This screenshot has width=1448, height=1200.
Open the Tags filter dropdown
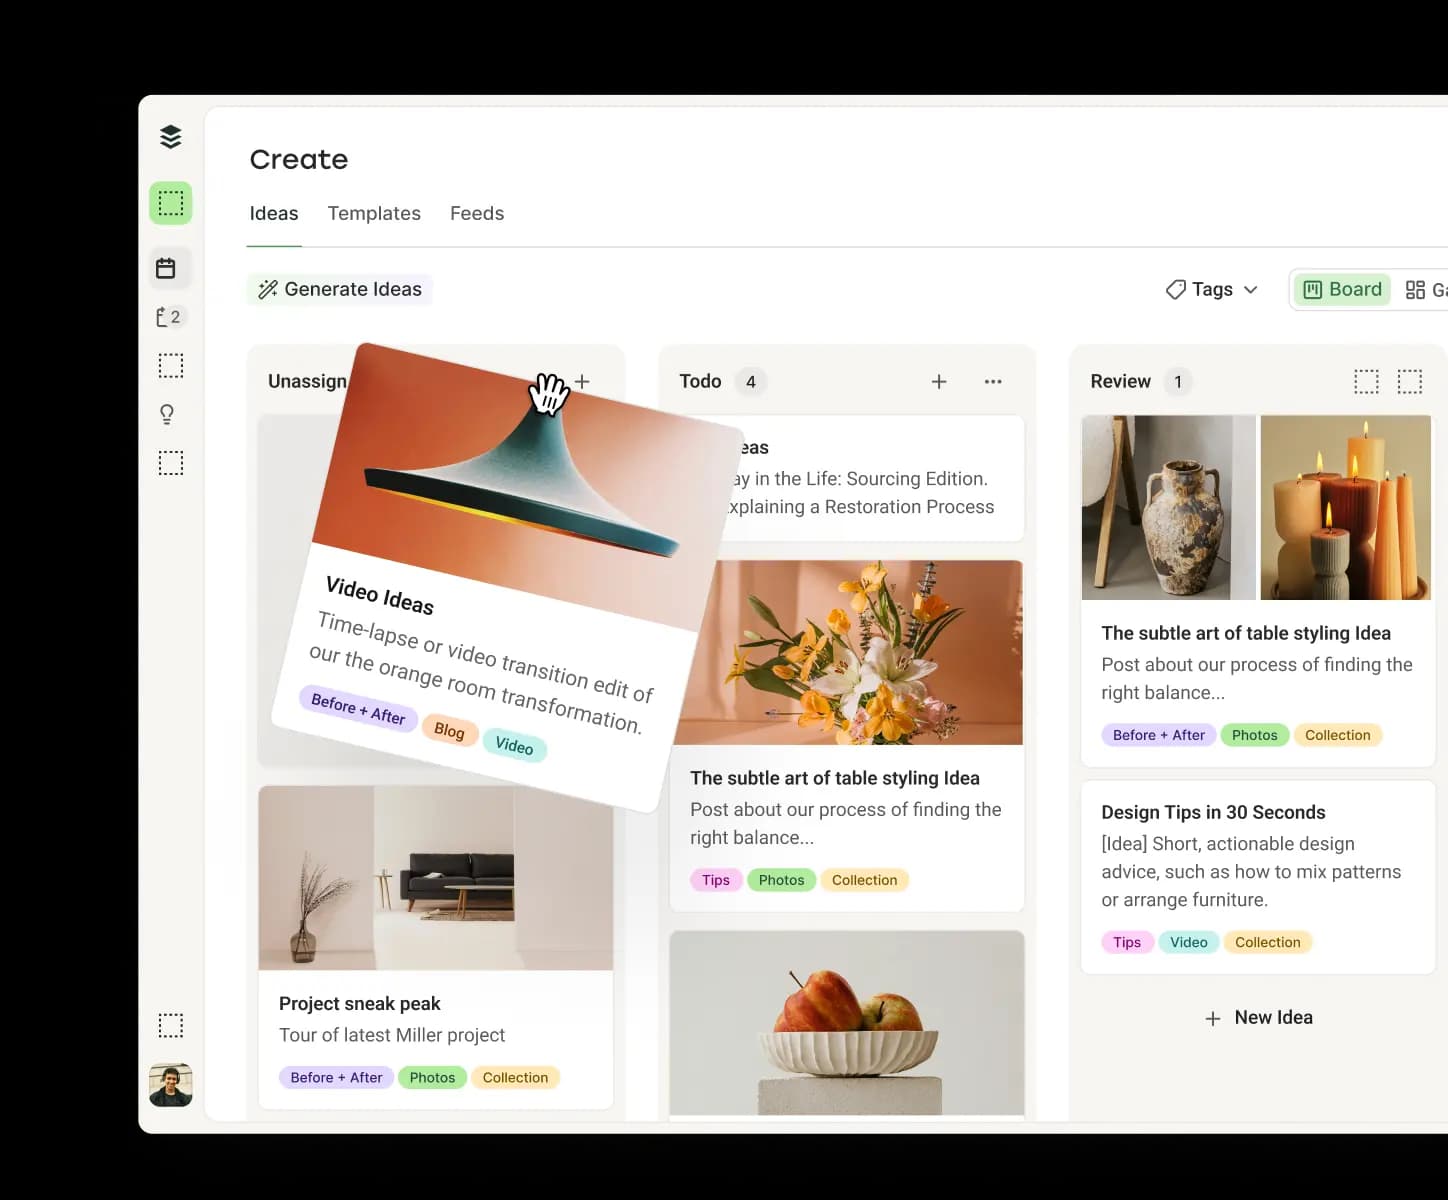point(1211,289)
